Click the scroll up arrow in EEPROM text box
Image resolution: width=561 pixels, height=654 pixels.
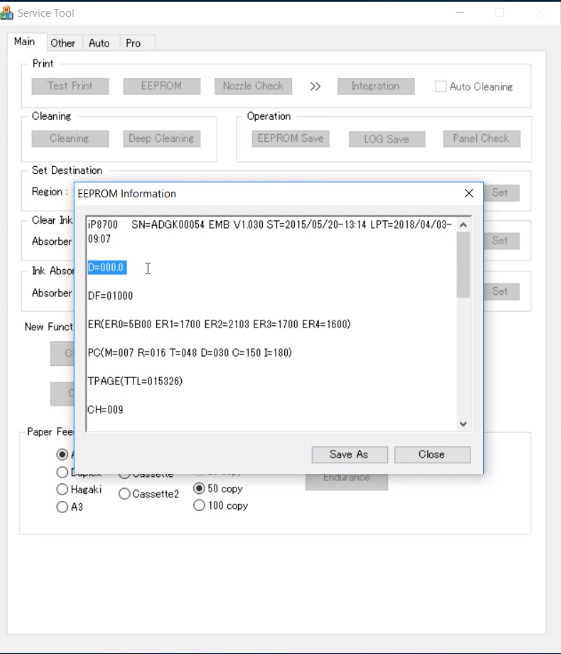[x=463, y=225]
